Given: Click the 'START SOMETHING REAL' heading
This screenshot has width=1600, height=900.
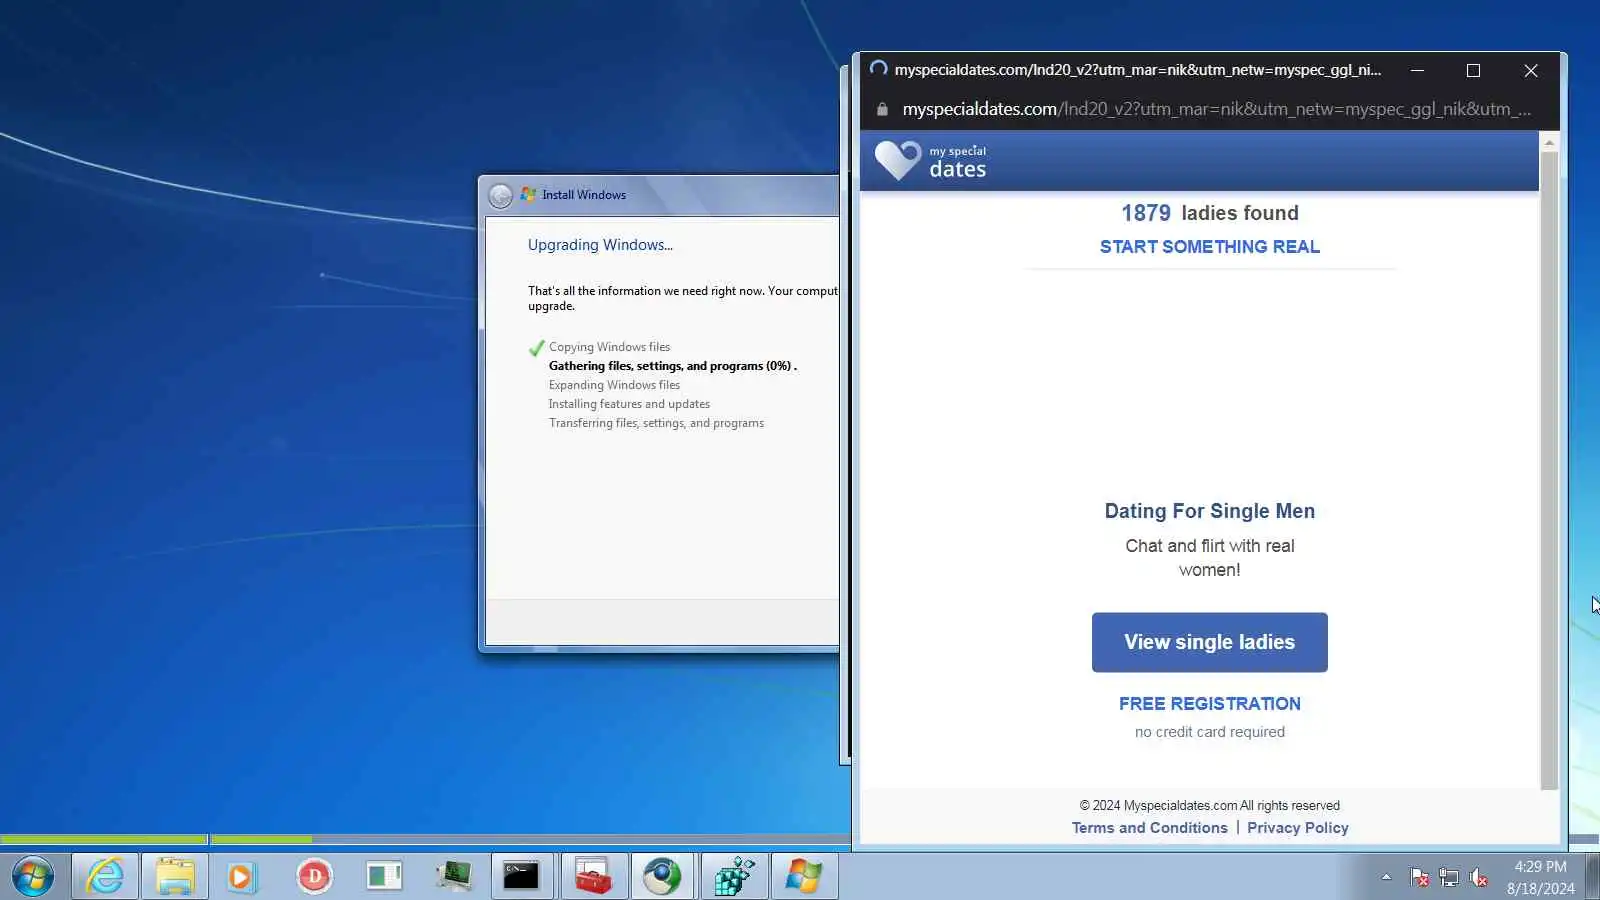Looking at the screenshot, I should click(x=1209, y=247).
